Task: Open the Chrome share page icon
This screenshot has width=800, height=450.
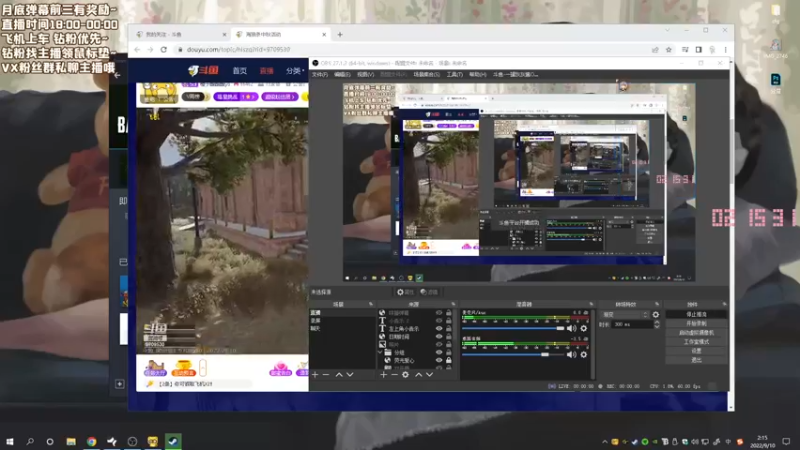Action: [655, 49]
